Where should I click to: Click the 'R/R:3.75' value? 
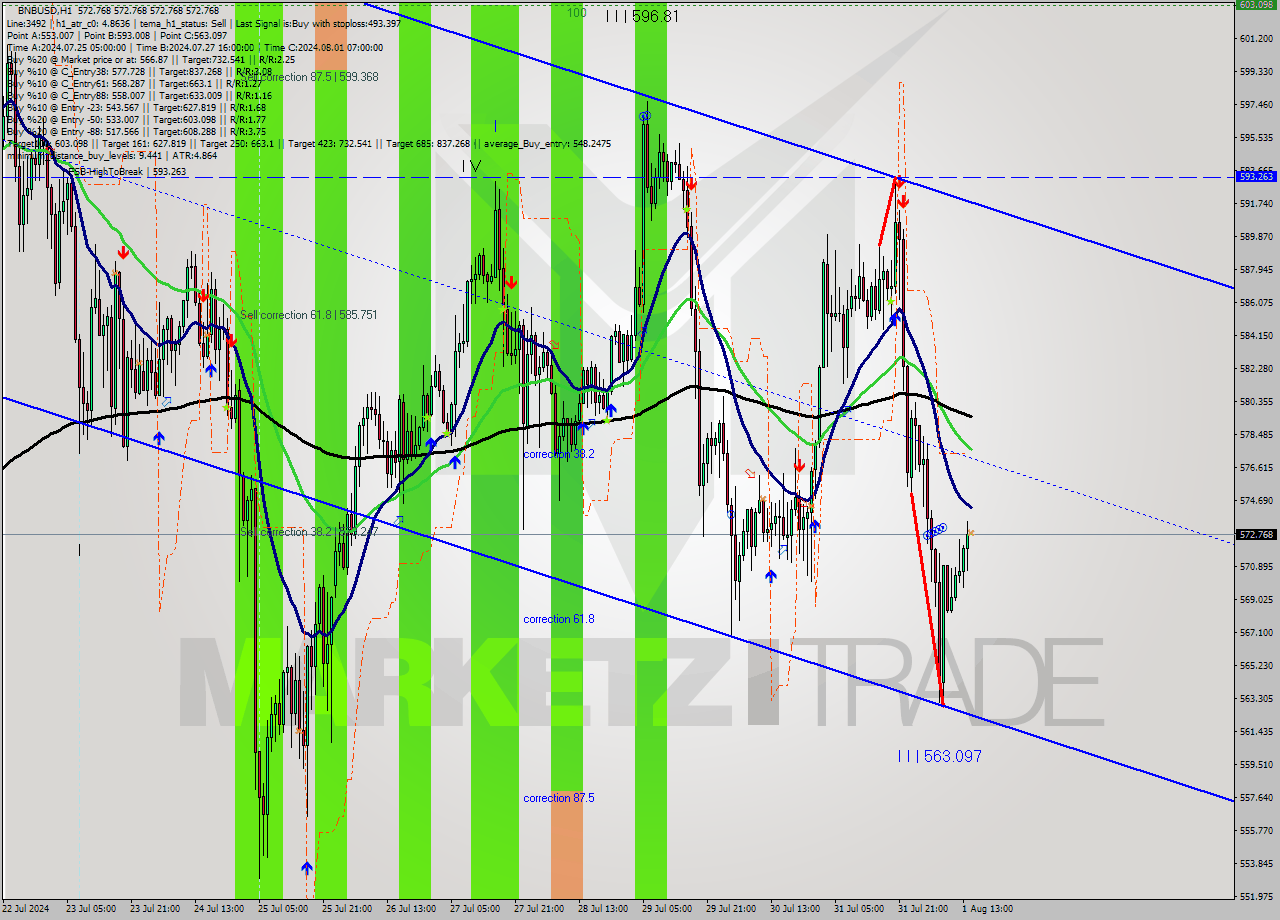[x=247, y=132]
